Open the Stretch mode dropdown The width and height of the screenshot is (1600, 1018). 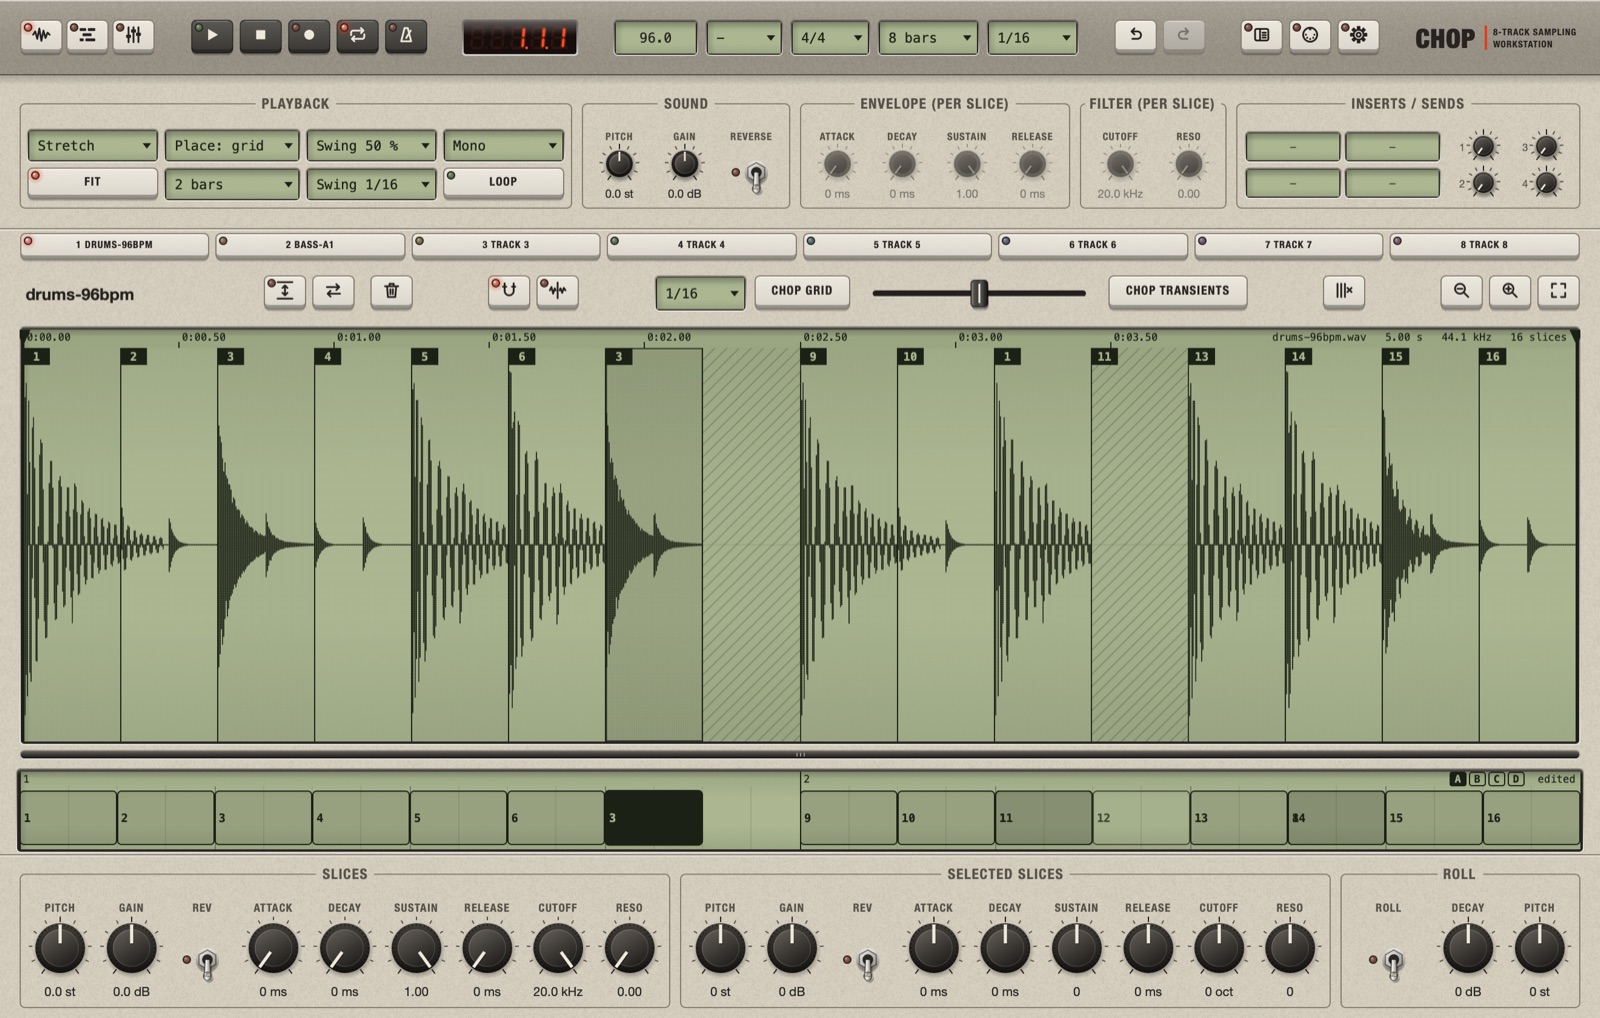[x=92, y=146]
